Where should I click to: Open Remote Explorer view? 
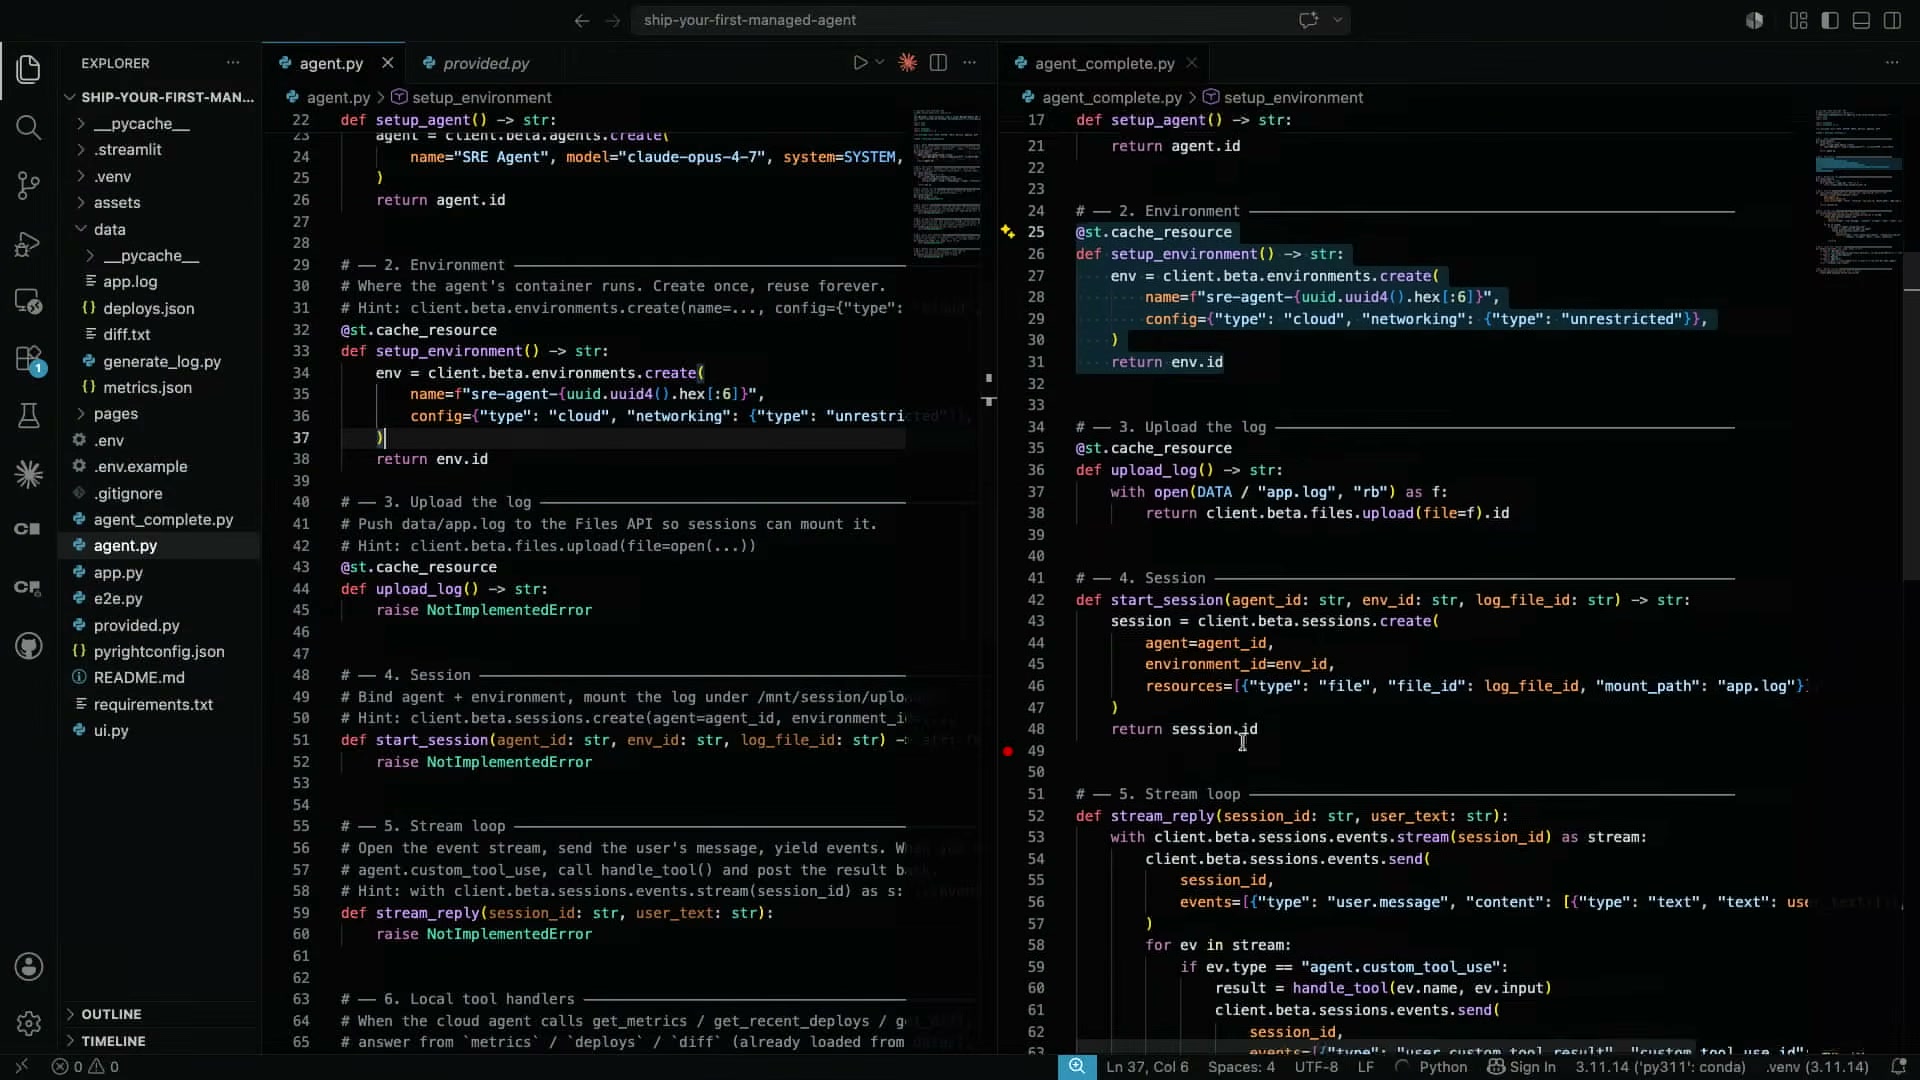(29, 301)
